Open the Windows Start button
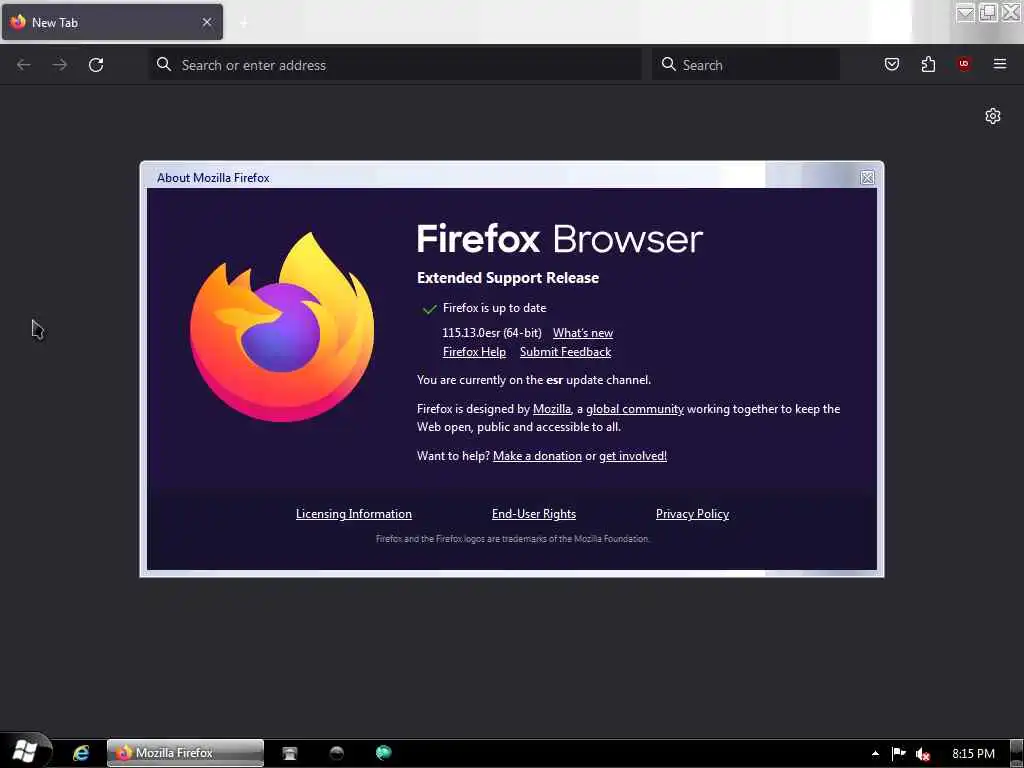 [x=25, y=752]
